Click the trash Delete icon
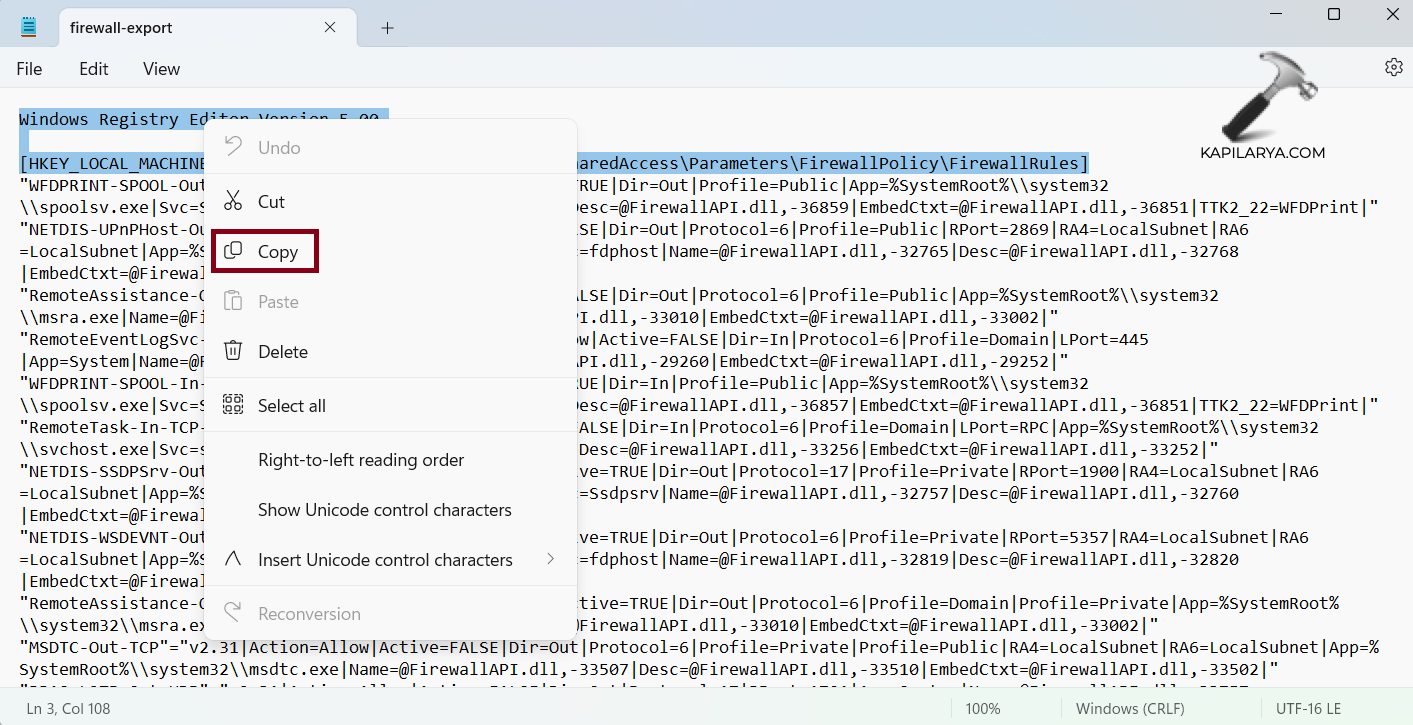This screenshot has height=725, width=1413. (233, 351)
